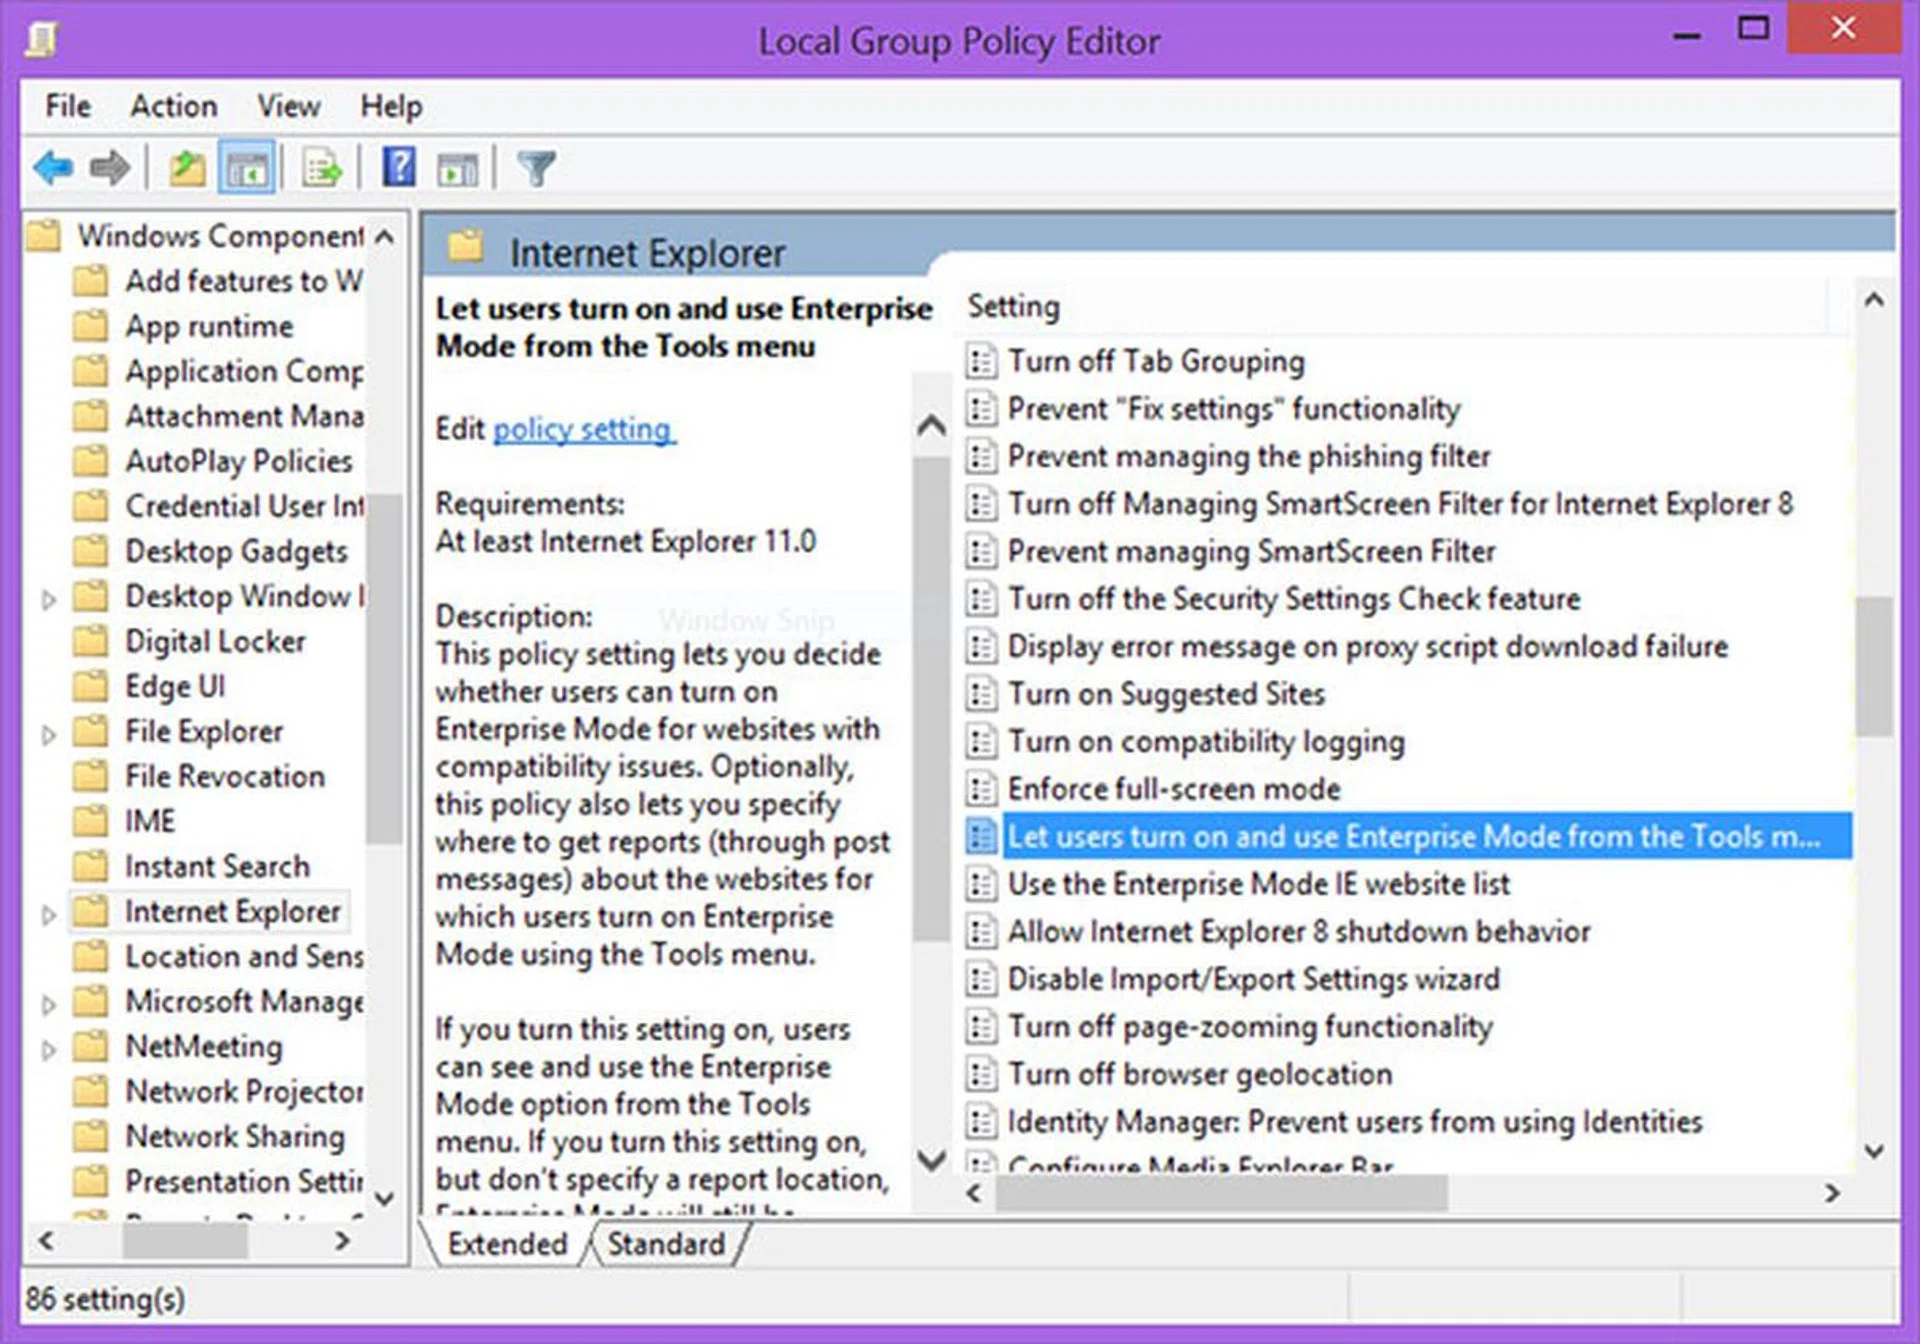Click the Export List toolbar icon
Viewport: 1920px width, 1344px height.
(x=322, y=167)
